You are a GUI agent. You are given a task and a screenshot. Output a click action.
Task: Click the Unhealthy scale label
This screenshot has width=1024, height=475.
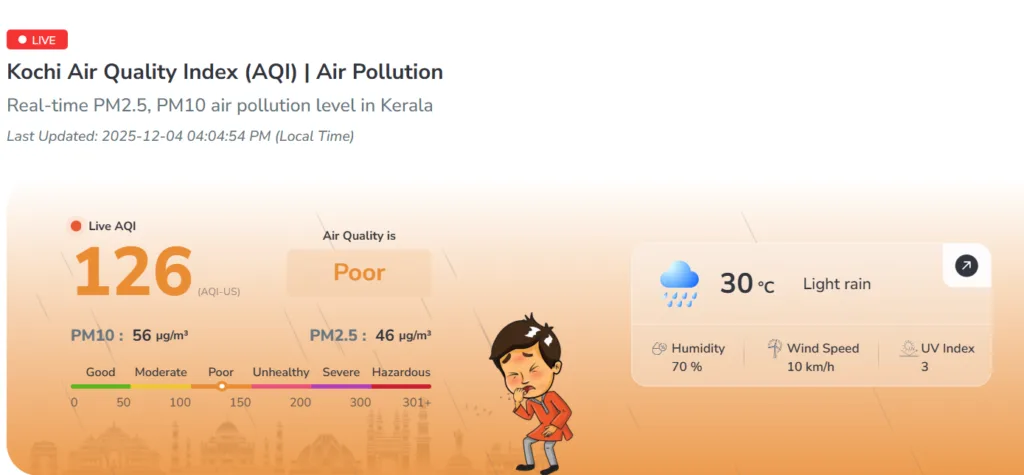[x=281, y=372]
